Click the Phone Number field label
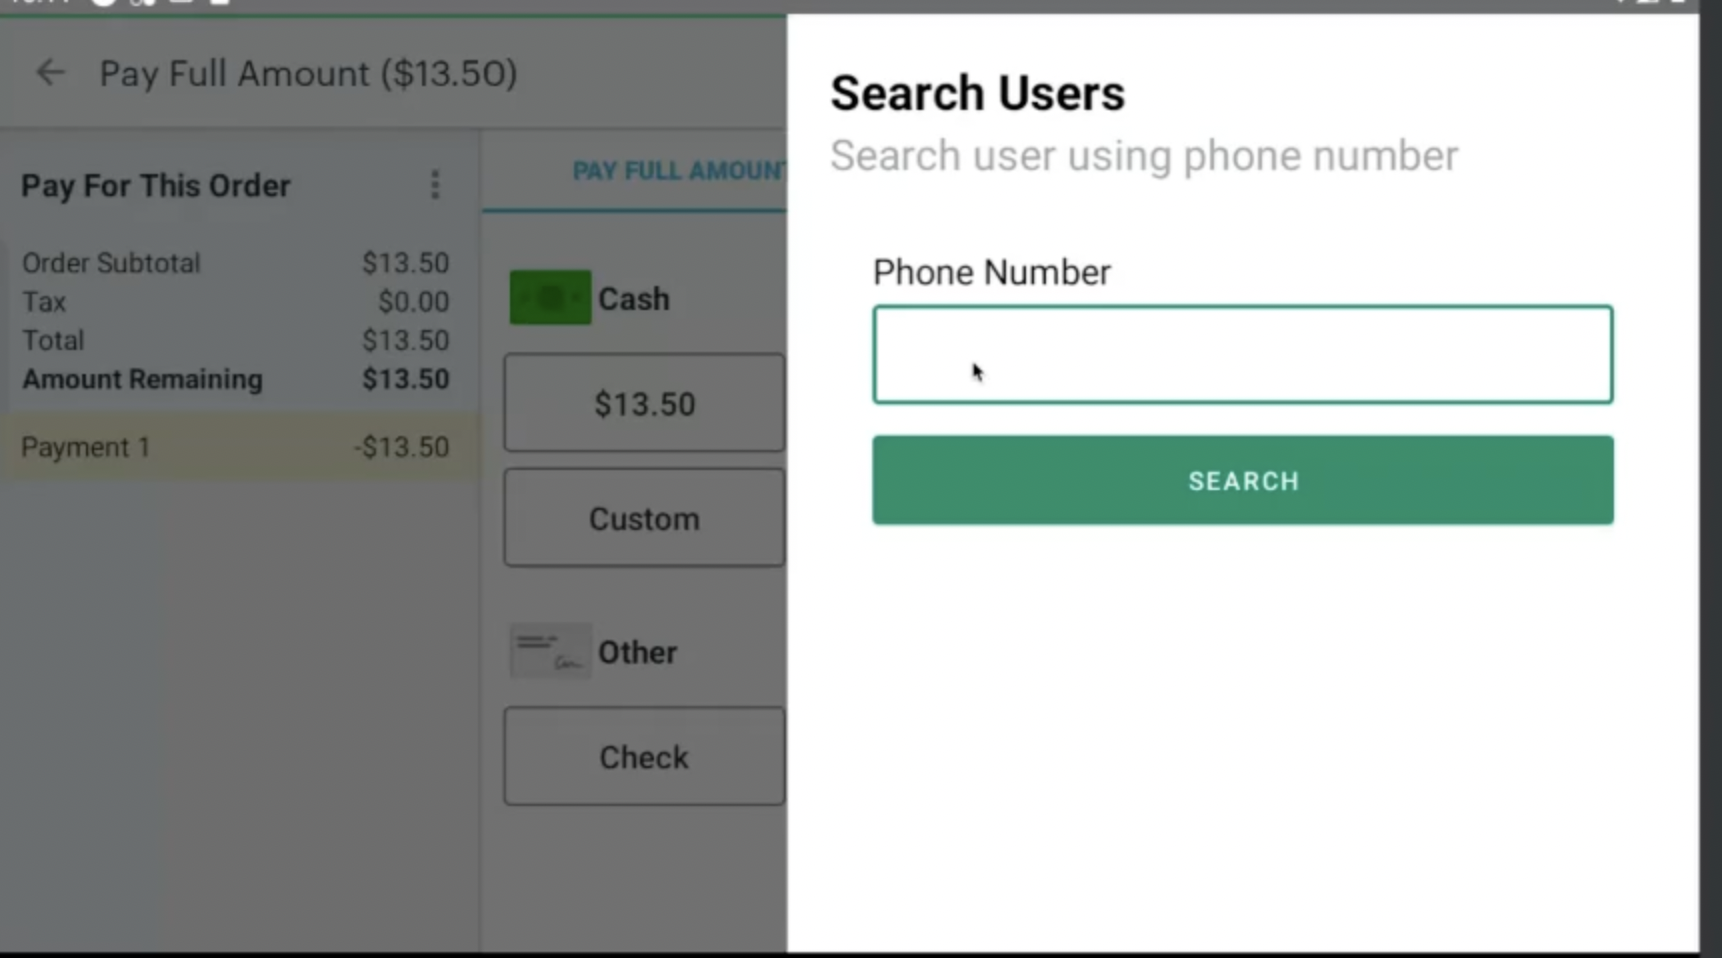 [x=991, y=272]
